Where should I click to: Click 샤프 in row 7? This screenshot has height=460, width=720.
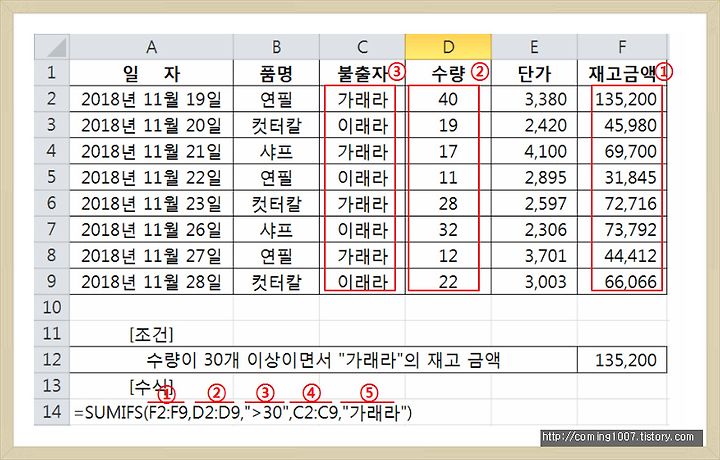click(x=276, y=230)
